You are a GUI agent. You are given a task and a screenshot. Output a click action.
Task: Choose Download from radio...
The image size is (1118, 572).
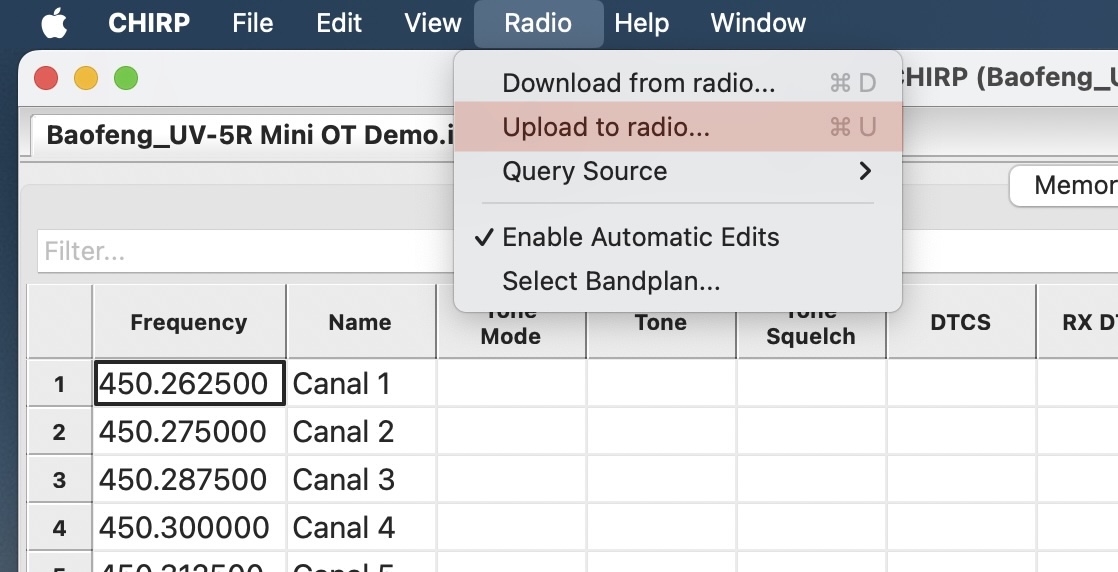678,83
